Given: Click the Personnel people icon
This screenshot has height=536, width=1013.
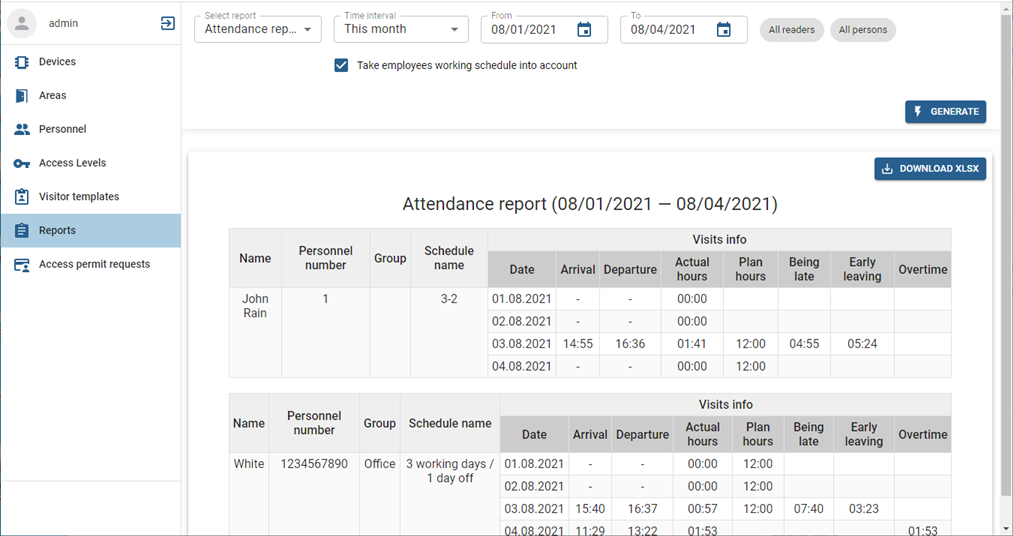Looking at the screenshot, I should 21,129.
